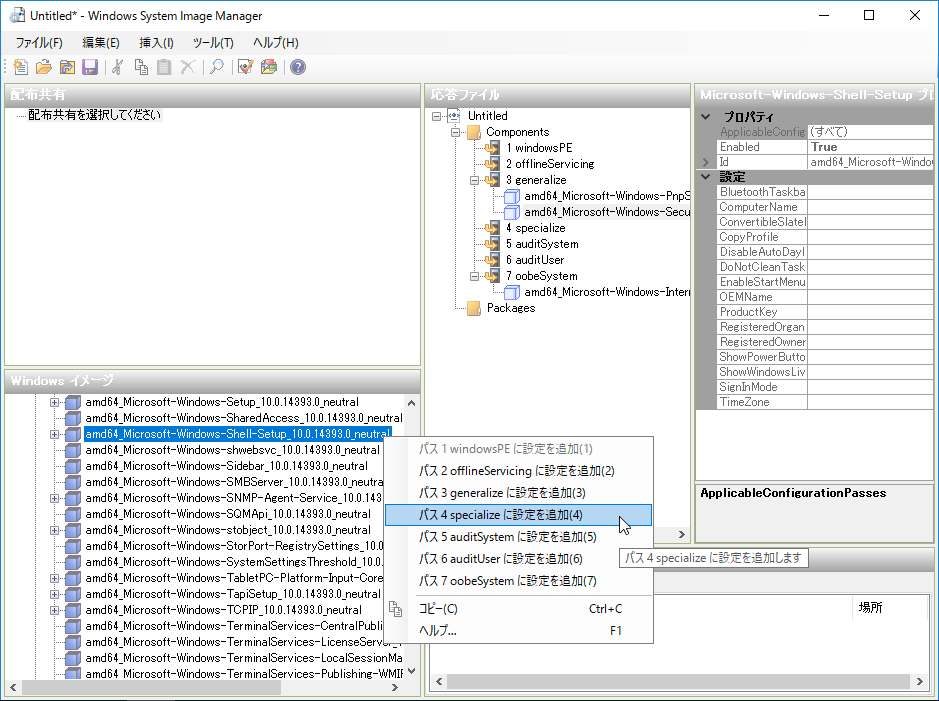Click the Shell-Setup component cube icon
Screen dimensions: 939x701
click(73, 434)
